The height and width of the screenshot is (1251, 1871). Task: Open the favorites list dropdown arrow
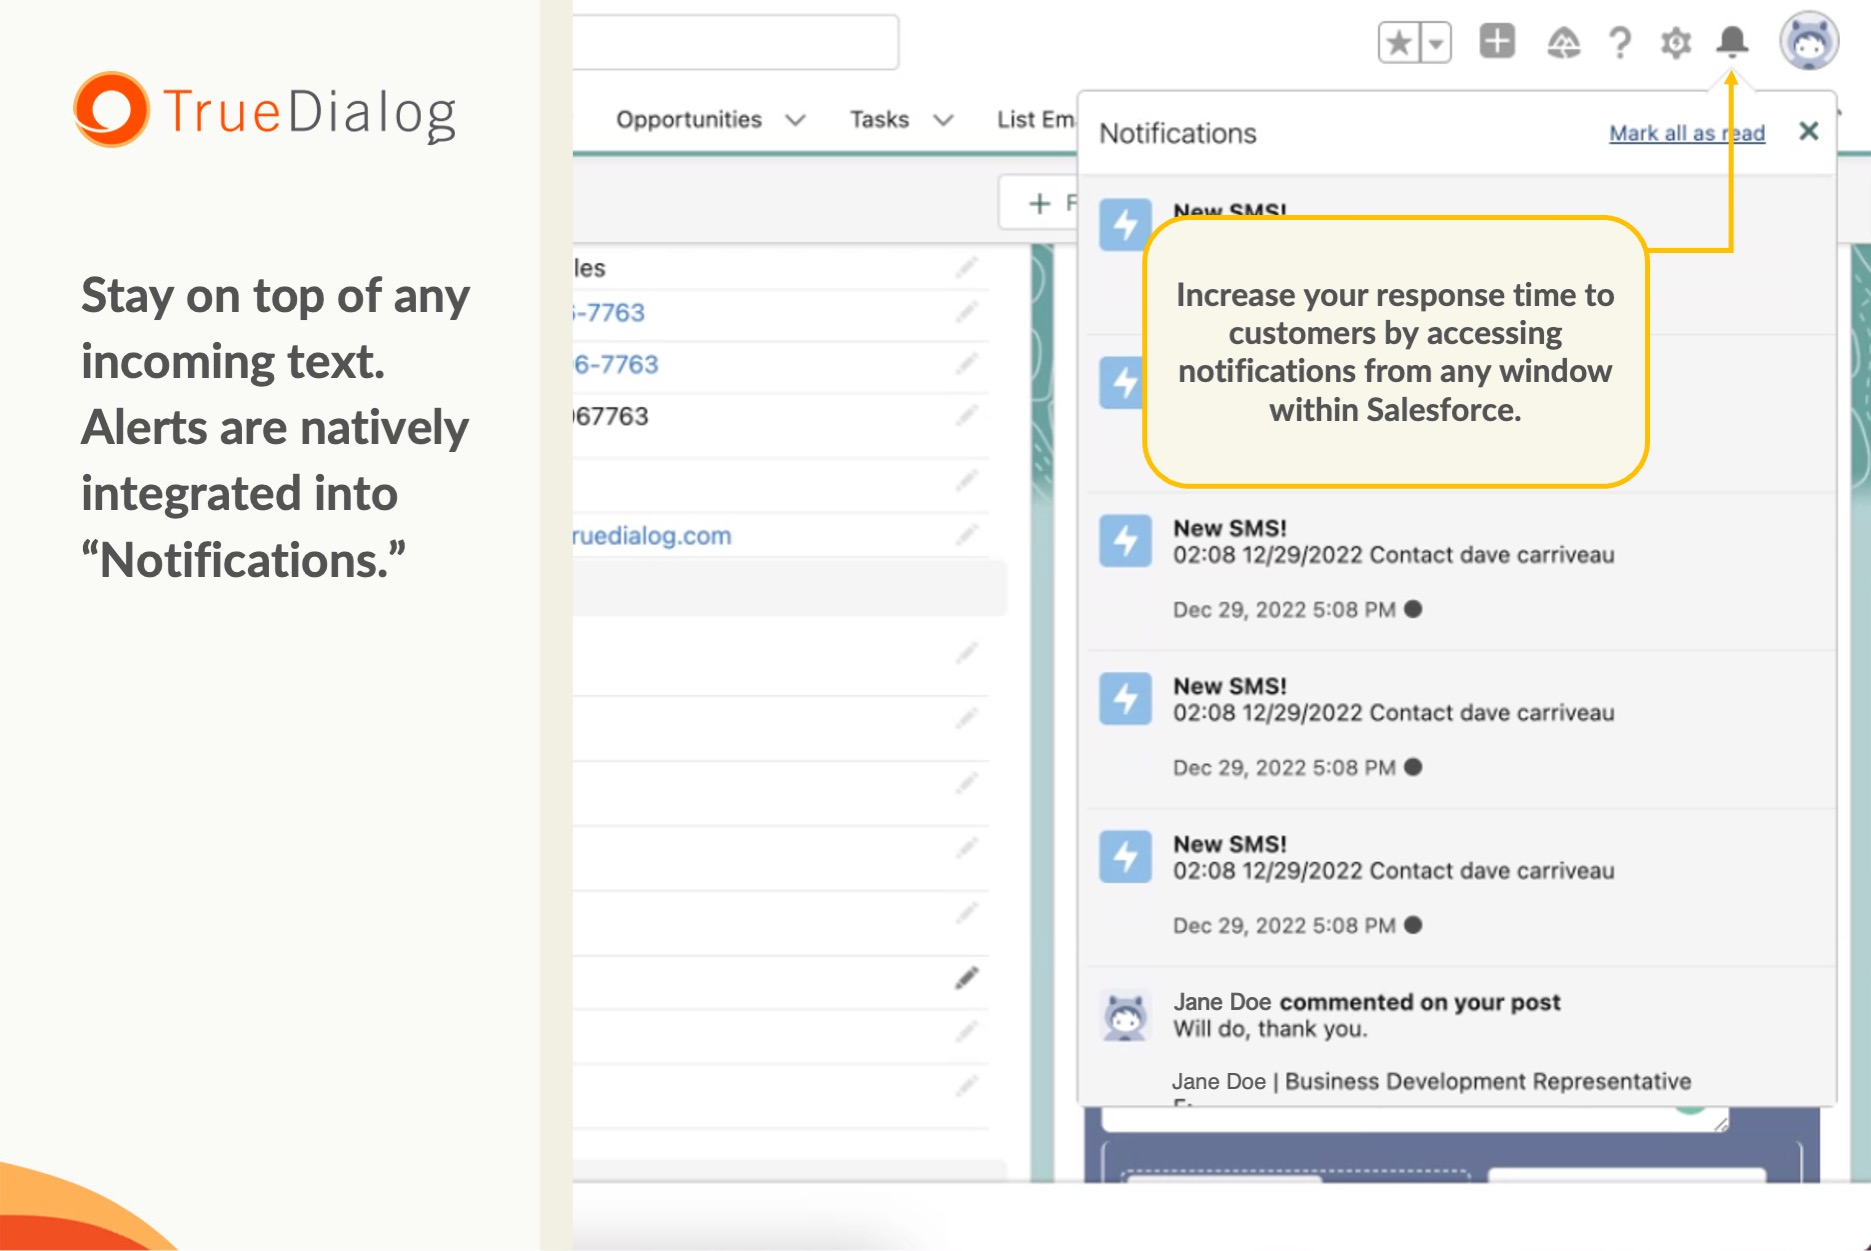coord(1436,43)
